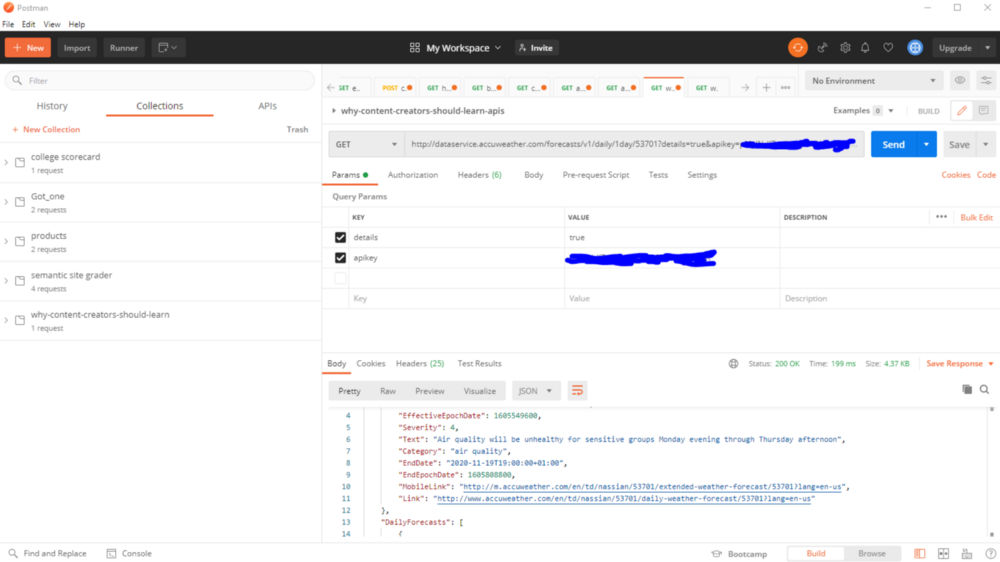Switch to two-pane view icon

coord(943,553)
